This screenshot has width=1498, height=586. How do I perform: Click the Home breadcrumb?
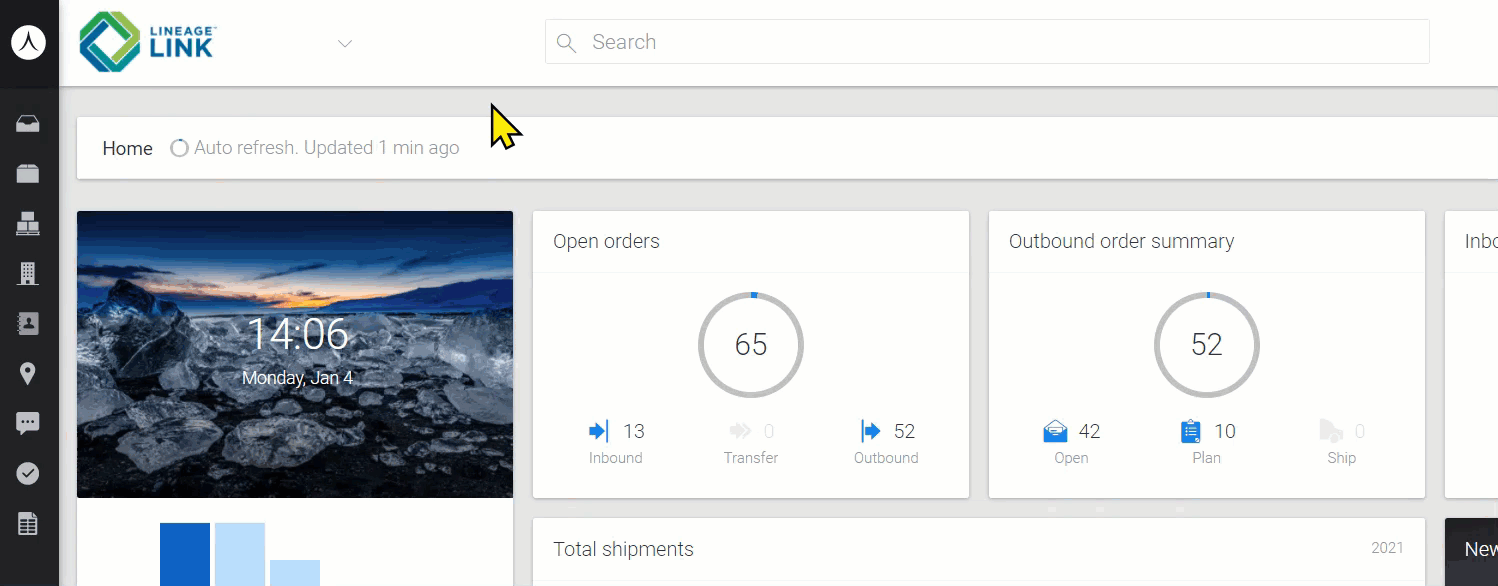128,148
